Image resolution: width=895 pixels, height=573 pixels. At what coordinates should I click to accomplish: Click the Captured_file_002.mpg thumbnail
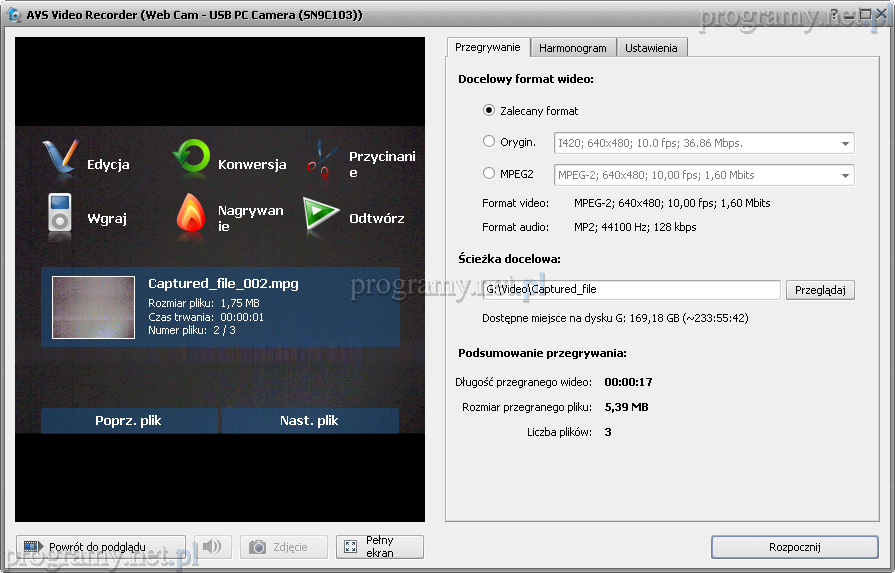[93, 307]
